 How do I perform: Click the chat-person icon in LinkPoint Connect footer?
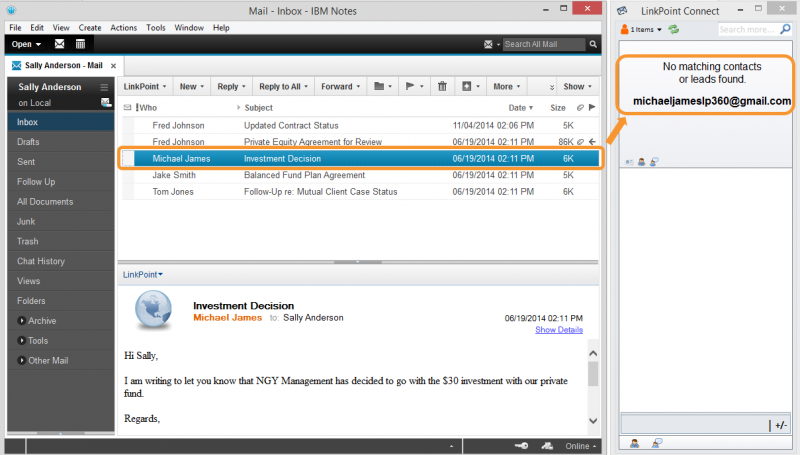[x=657, y=443]
